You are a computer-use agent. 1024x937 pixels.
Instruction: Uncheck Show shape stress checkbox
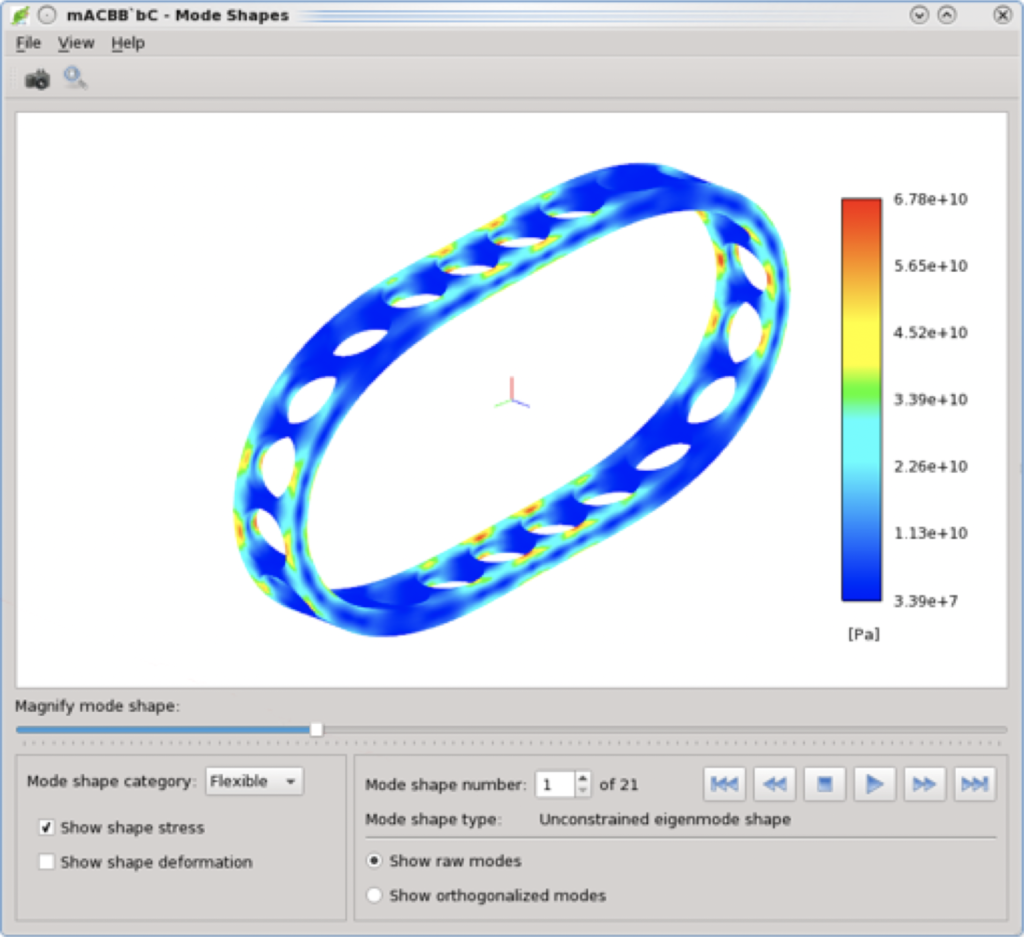tap(46, 827)
